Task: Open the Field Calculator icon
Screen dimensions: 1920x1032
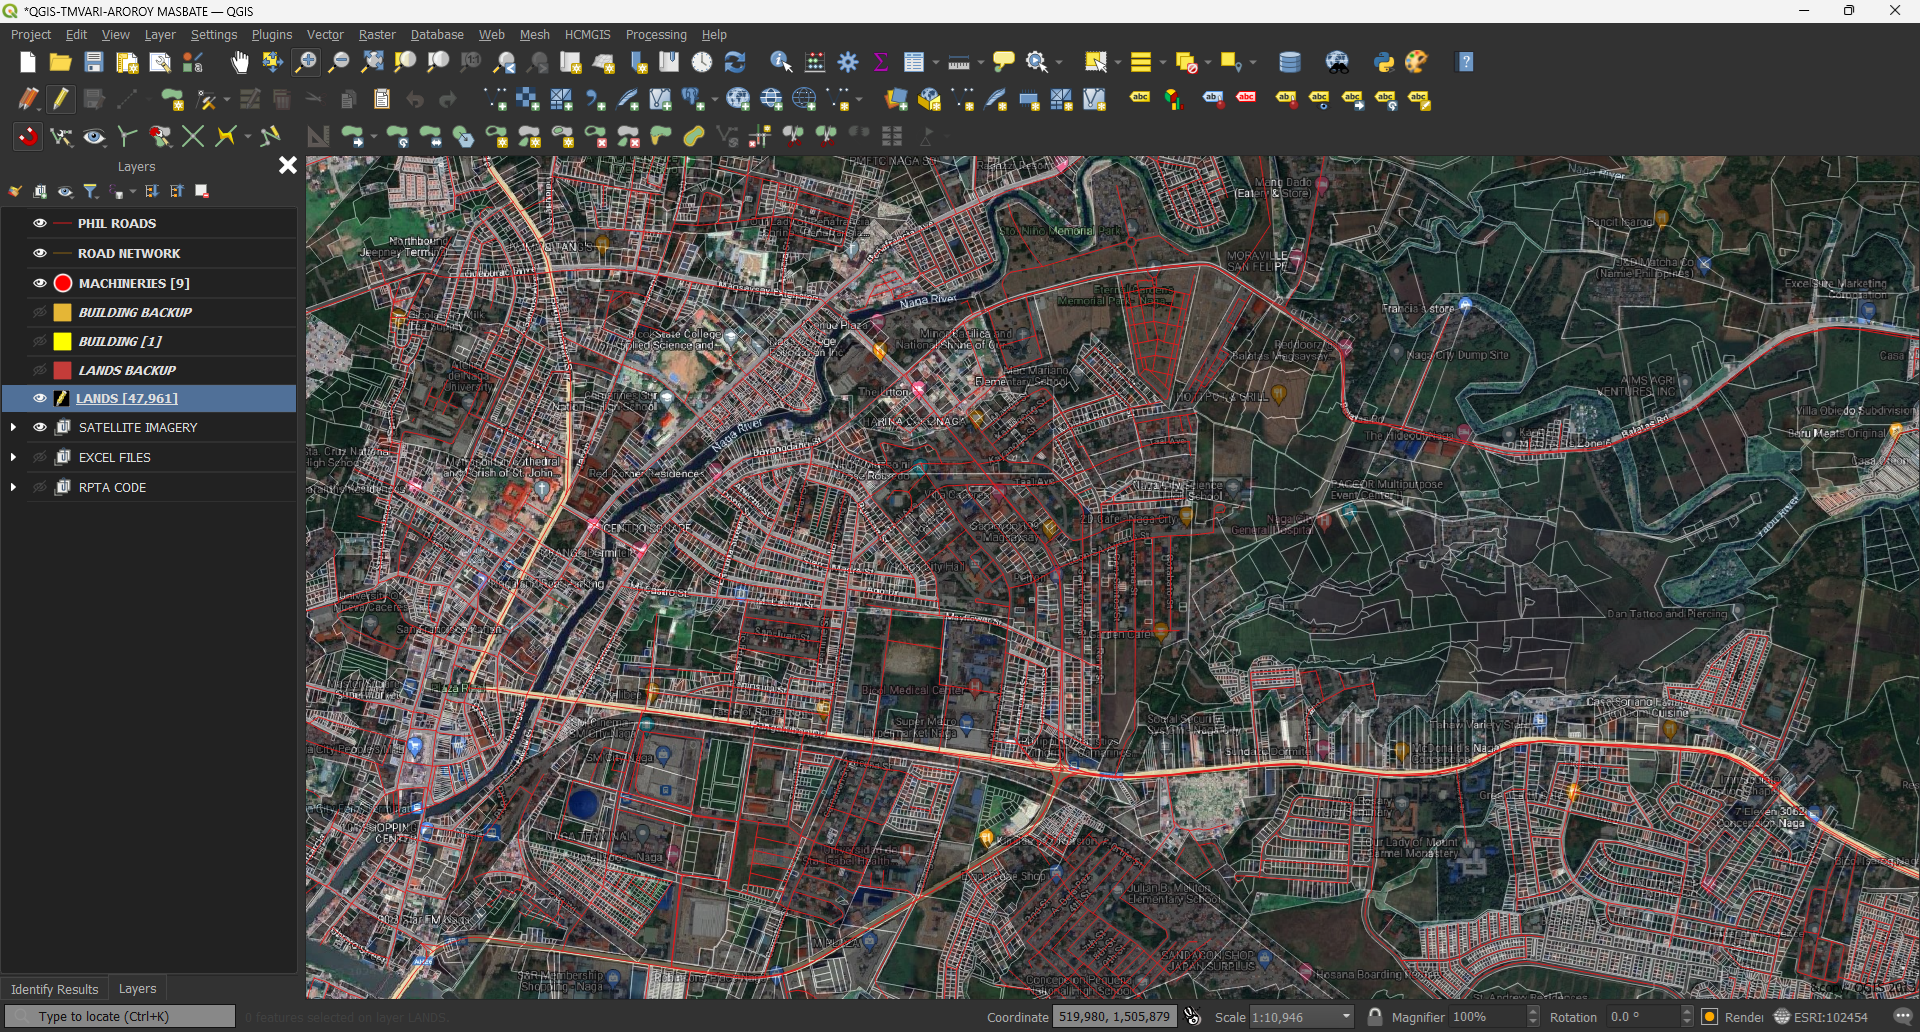Action: click(x=815, y=62)
